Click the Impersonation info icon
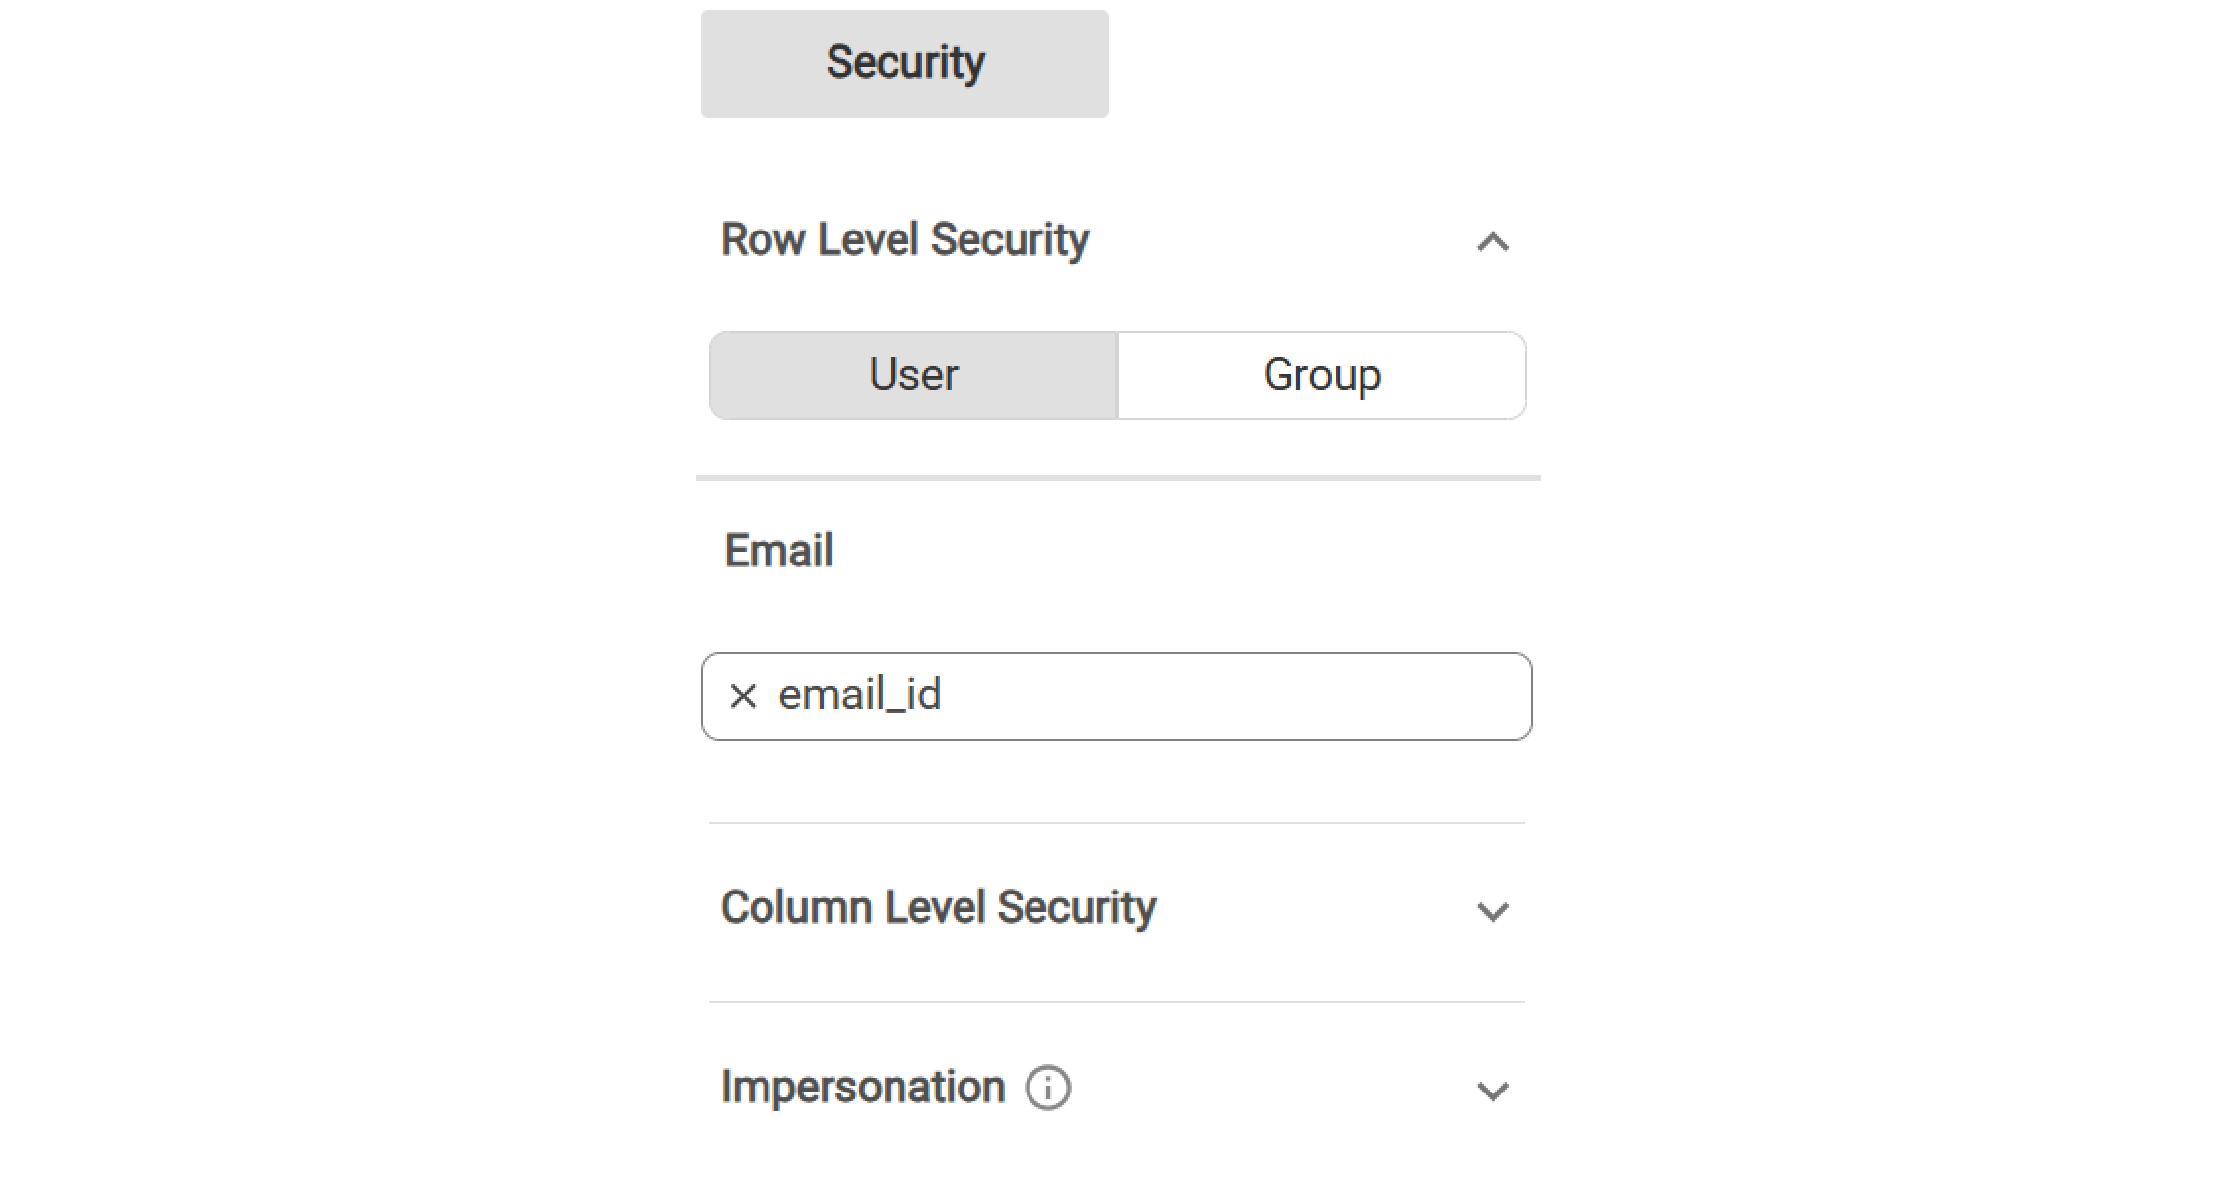 coord(1048,1088)
